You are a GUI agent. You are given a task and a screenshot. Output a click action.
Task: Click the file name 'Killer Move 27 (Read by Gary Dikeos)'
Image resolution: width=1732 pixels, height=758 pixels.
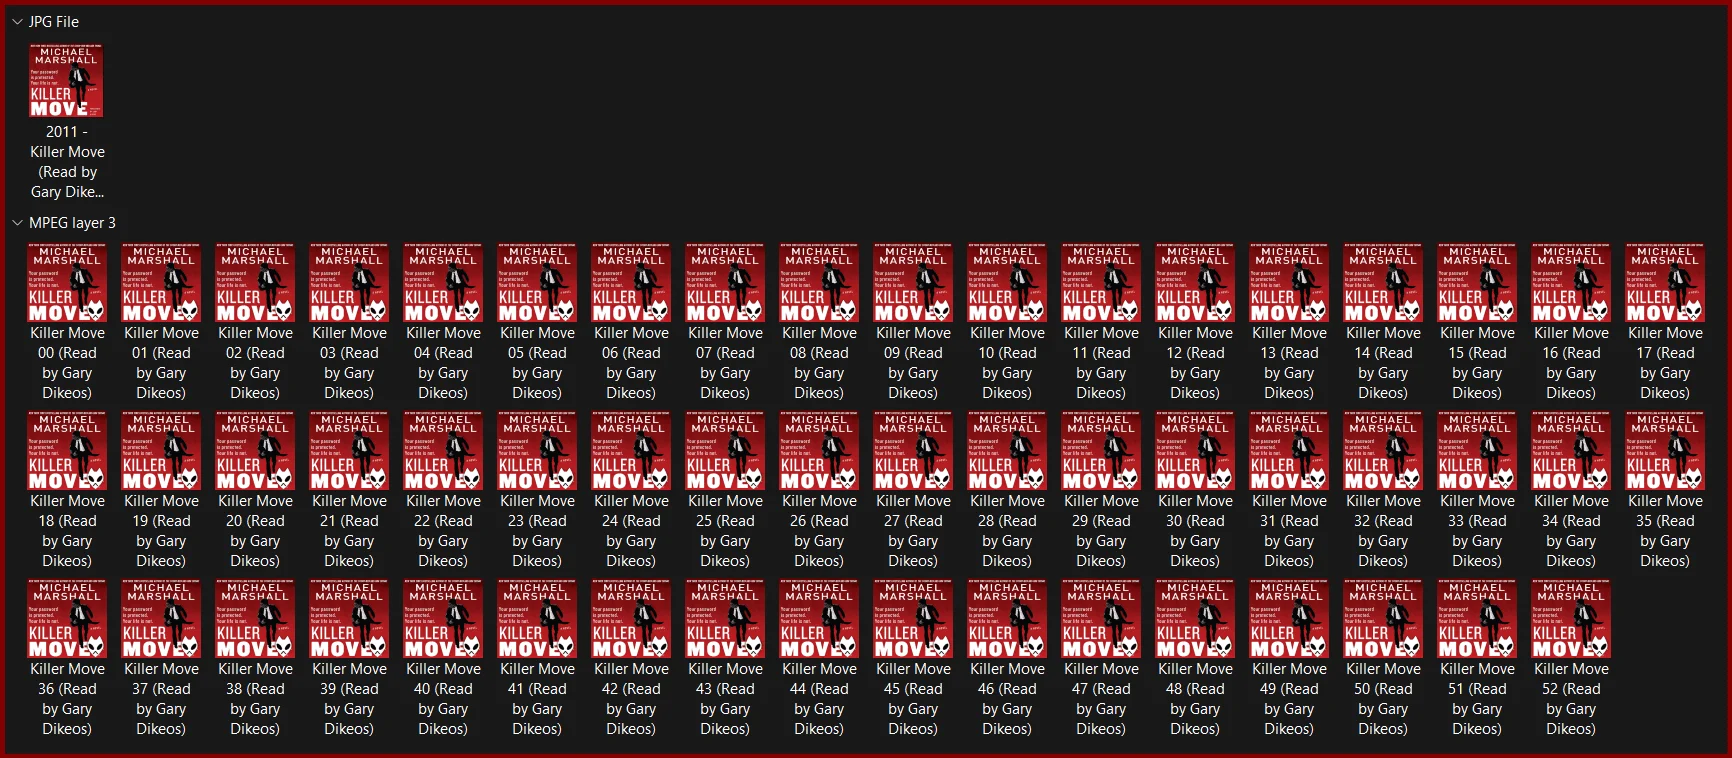[x=913, y=531]
